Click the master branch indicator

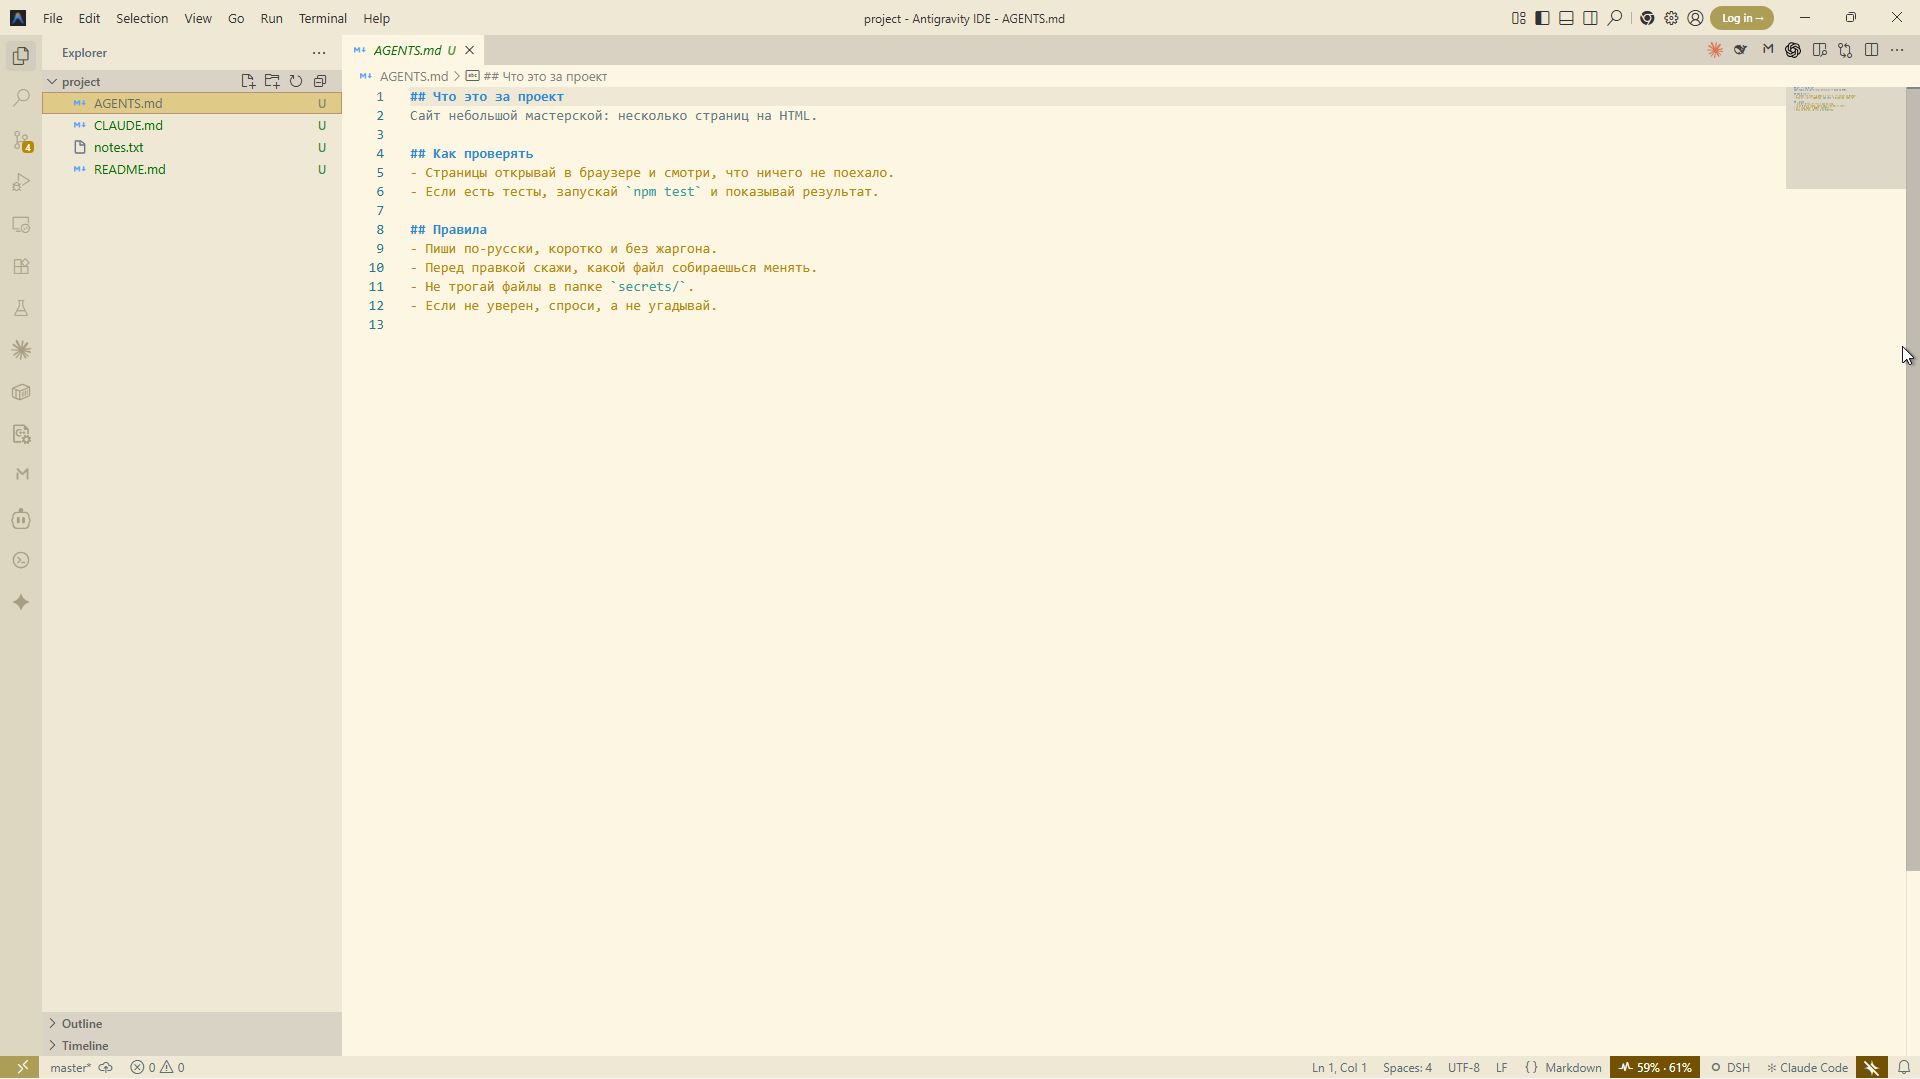click(70, 1067)
